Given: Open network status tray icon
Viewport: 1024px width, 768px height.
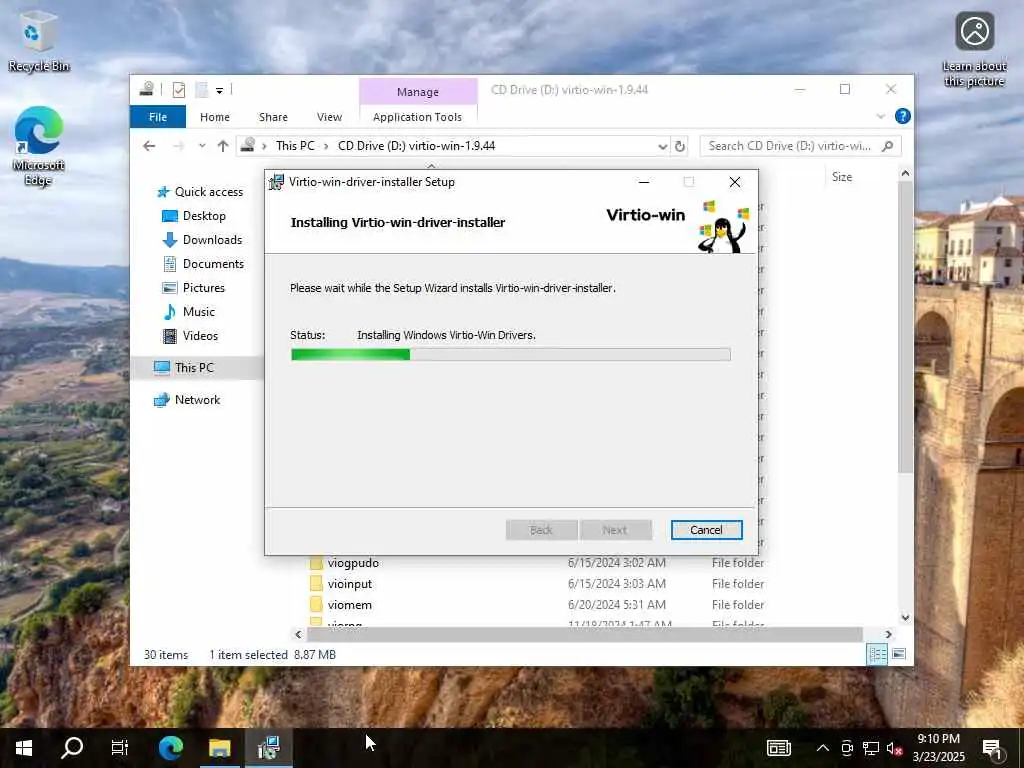Looking at the screenshot, I should (871, 748).
